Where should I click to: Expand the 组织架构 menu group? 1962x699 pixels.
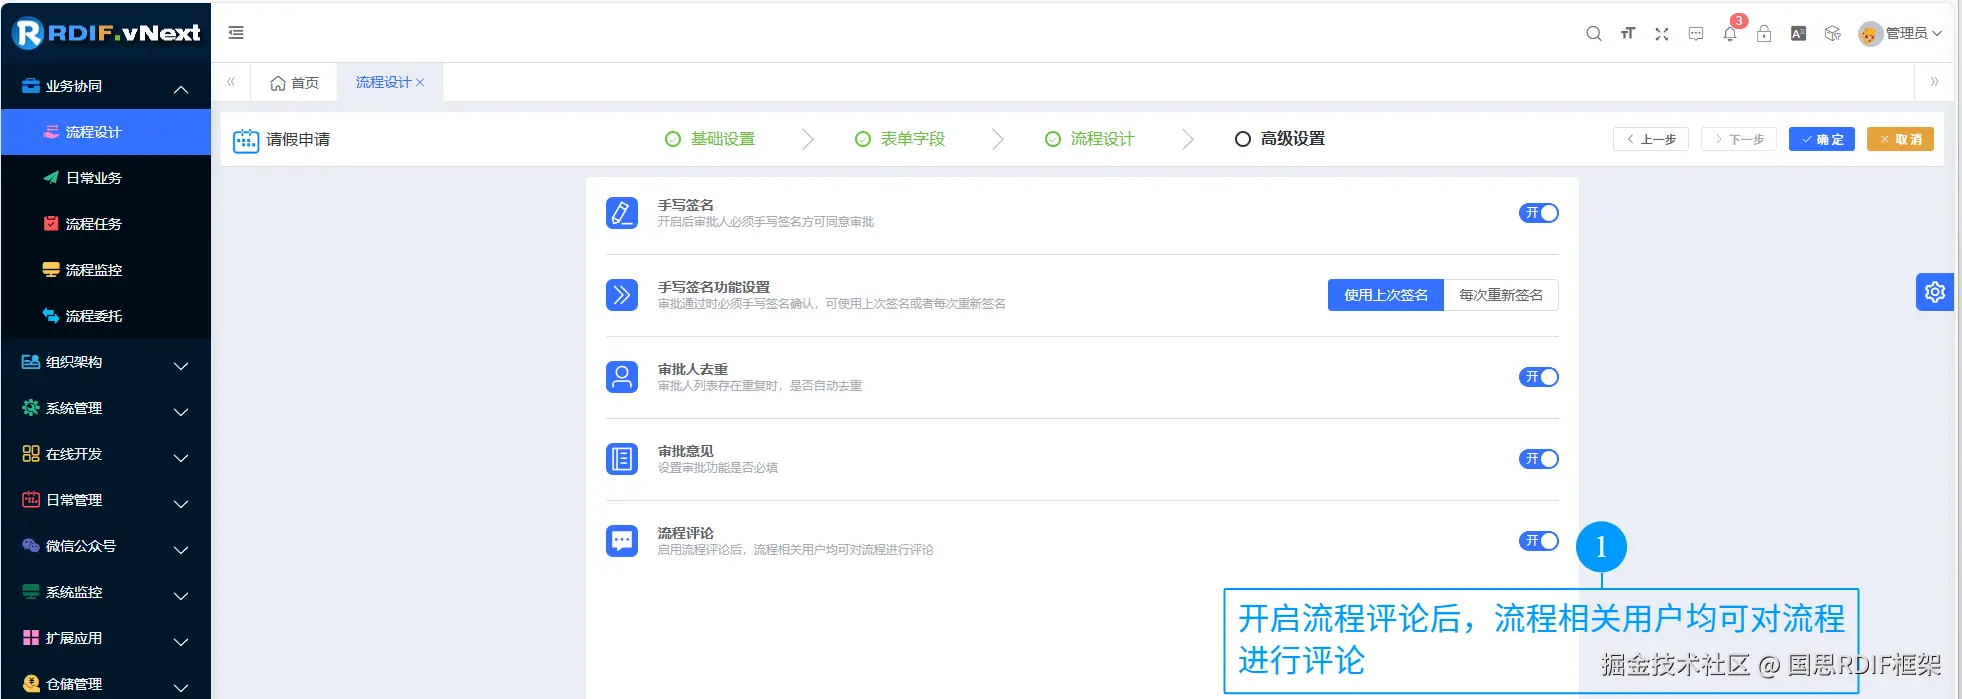tap(106, 362)
